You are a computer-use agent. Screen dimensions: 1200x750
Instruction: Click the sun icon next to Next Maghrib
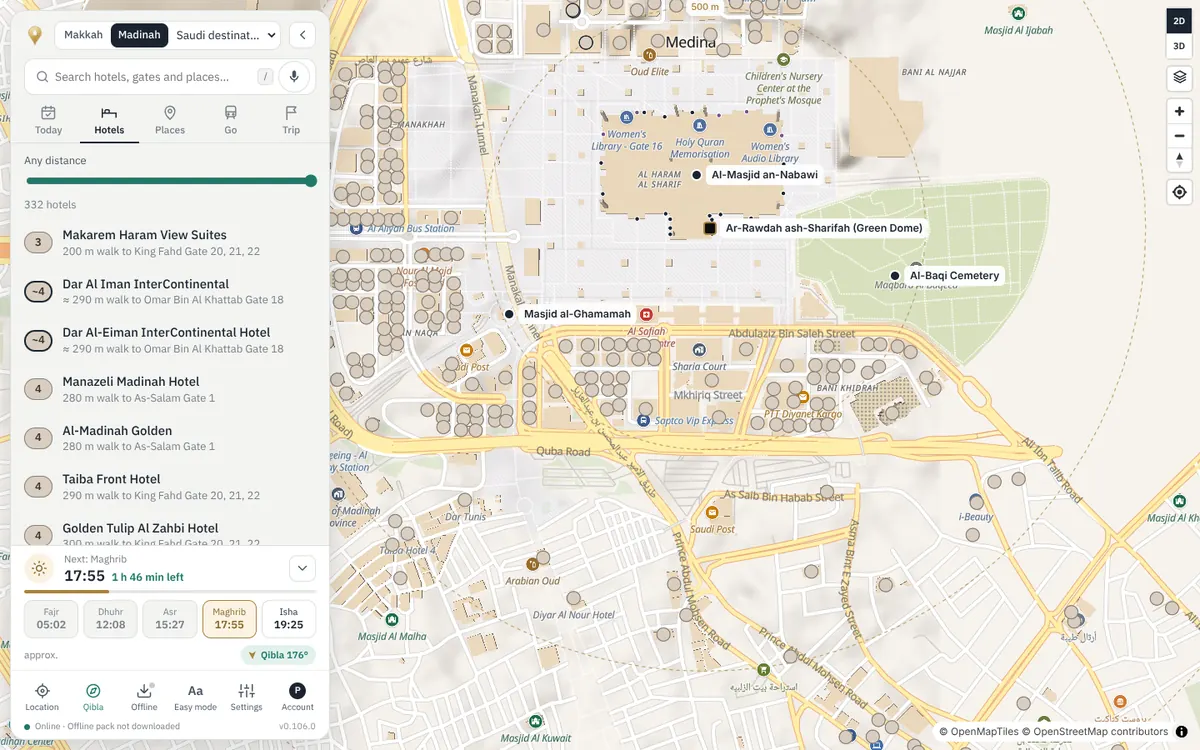(x=39, y=569)
